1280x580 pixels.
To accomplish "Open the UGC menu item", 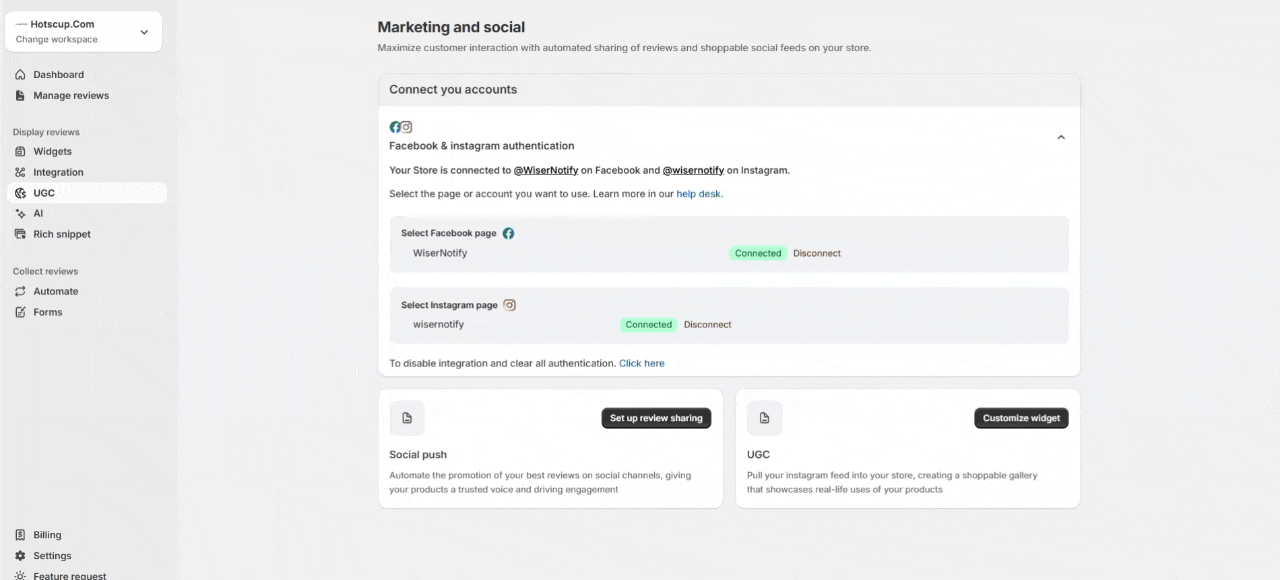I will [44, 193].
